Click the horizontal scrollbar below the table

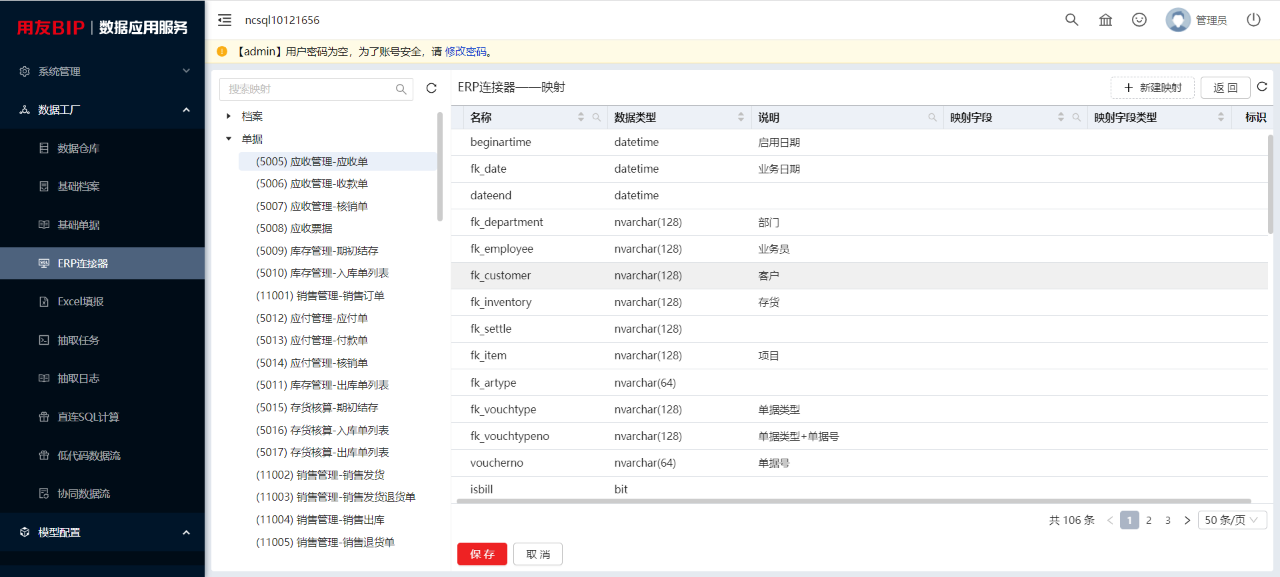pyautogui.click(x=851, y=500)
